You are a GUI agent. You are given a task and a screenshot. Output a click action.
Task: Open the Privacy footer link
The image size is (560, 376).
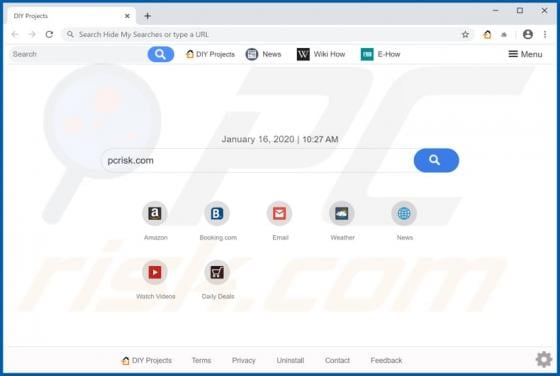pos(244,360)
